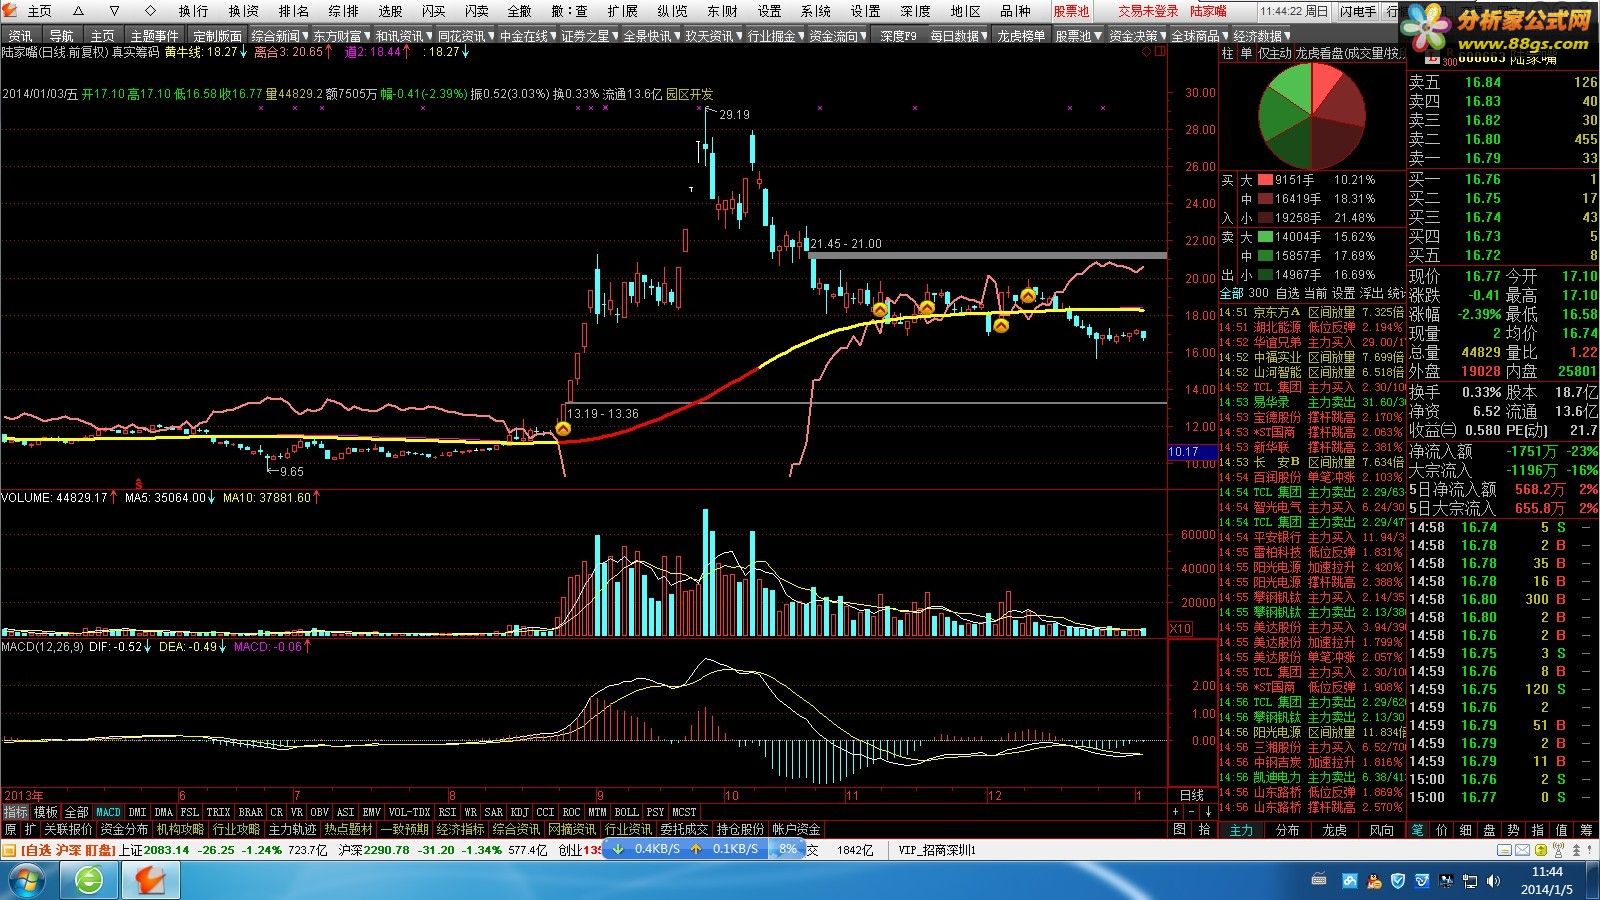Click the 拾 icon button below the chart
Screen dimensions: 1600x900
pyautogui.click(x=1204, y=829)
